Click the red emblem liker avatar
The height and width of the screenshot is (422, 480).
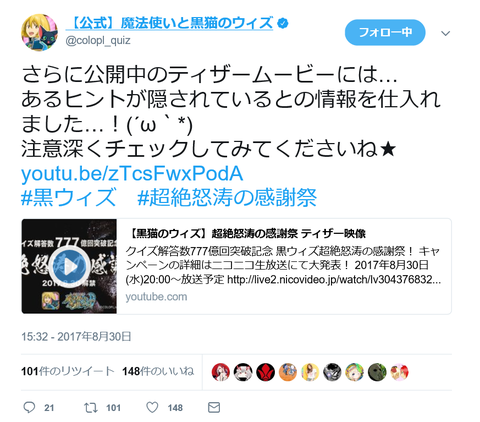pos(265,372)
